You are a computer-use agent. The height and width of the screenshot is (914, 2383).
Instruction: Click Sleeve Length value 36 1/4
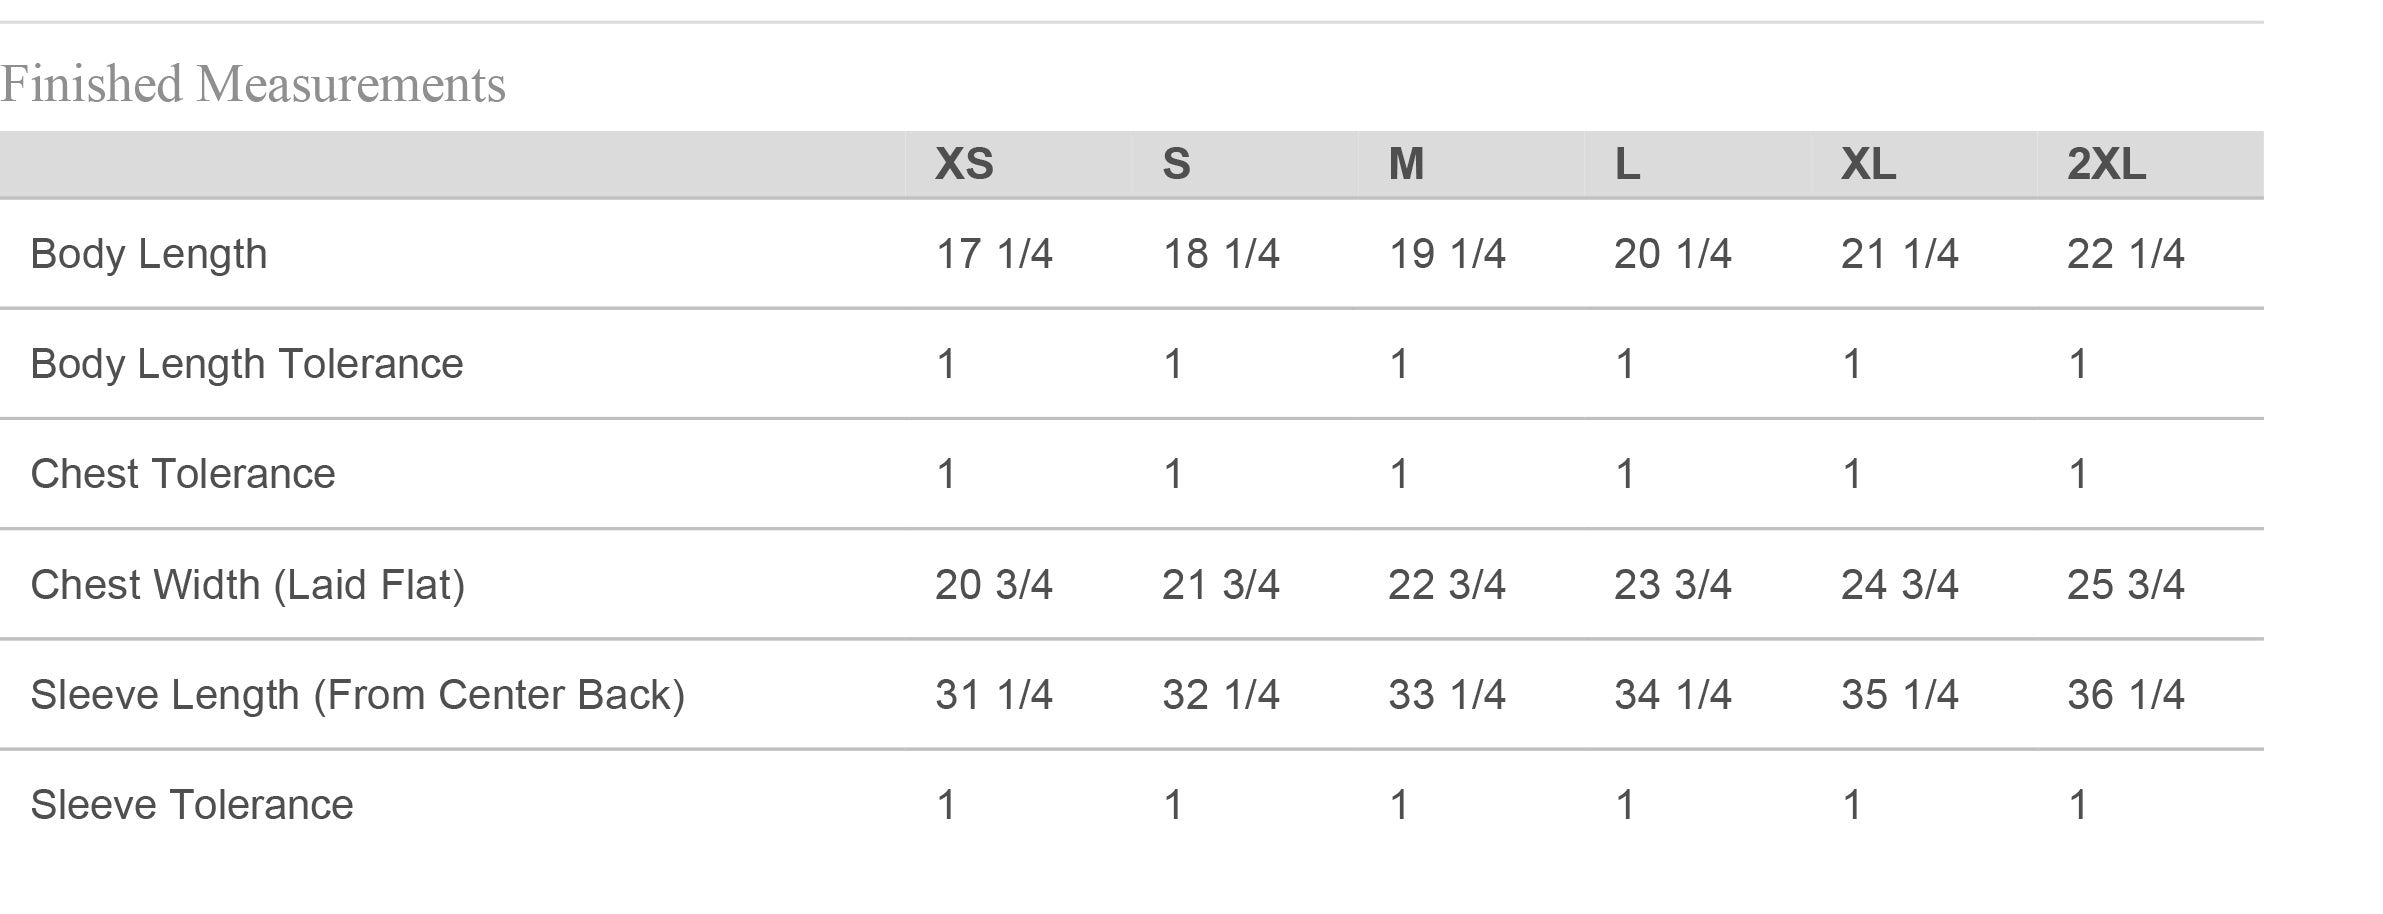point(2125,695)
